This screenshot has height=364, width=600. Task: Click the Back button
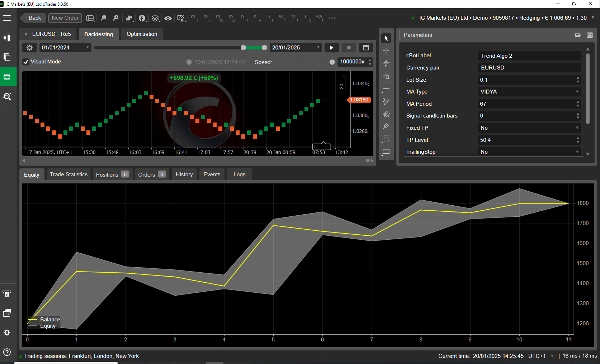tap(33, 18)
